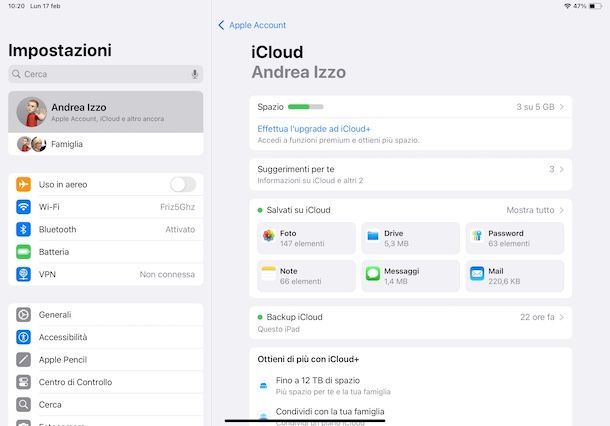The width and height of the screenshot is (610, 426).
Task: Open the Mail 220,6 KB tile
Action: point(515,276)
